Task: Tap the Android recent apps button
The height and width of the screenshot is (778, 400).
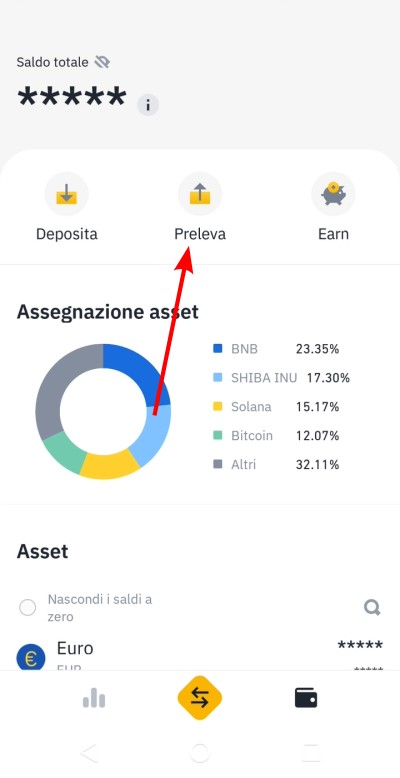Action: tap(311, 754)
